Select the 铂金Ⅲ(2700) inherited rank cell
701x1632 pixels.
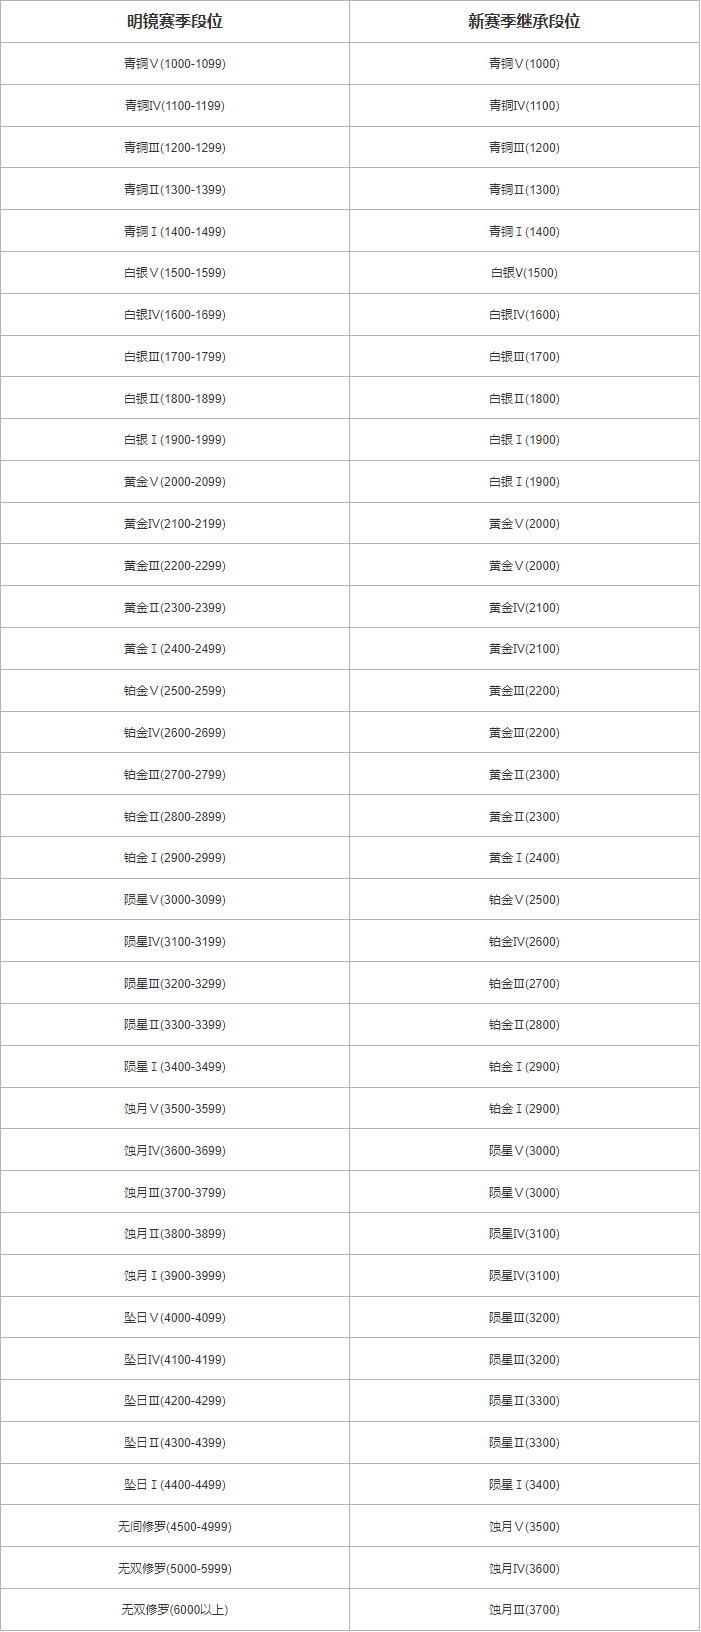tap(524, 984)
